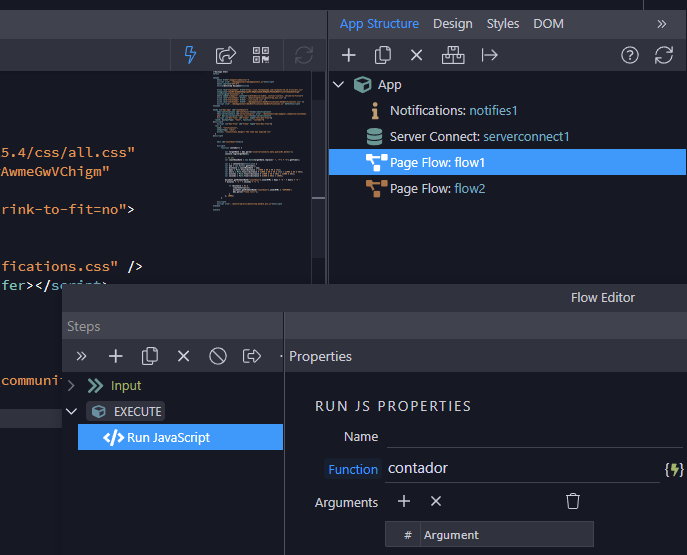Disable the selected flow step
687x555 pixels.
point(218,356)
